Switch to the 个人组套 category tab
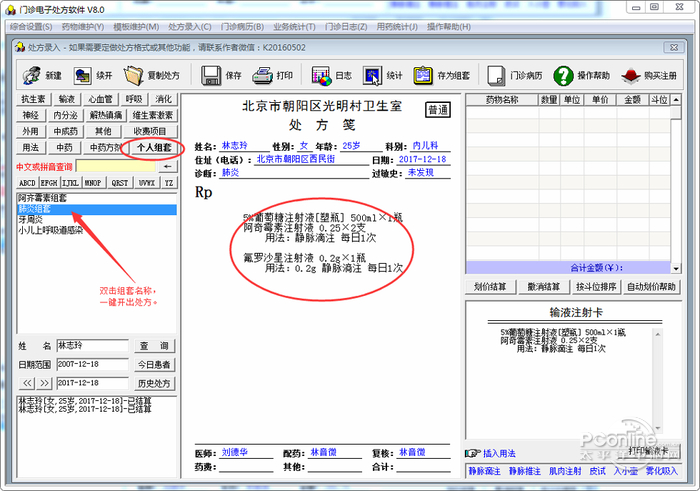 pos(154,147)
